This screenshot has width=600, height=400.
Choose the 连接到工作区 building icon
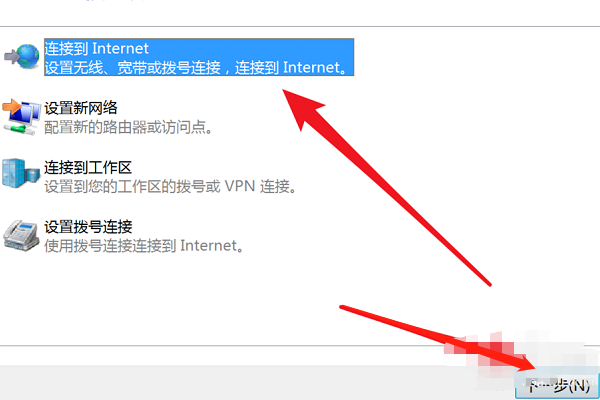[x=21, y=173]
